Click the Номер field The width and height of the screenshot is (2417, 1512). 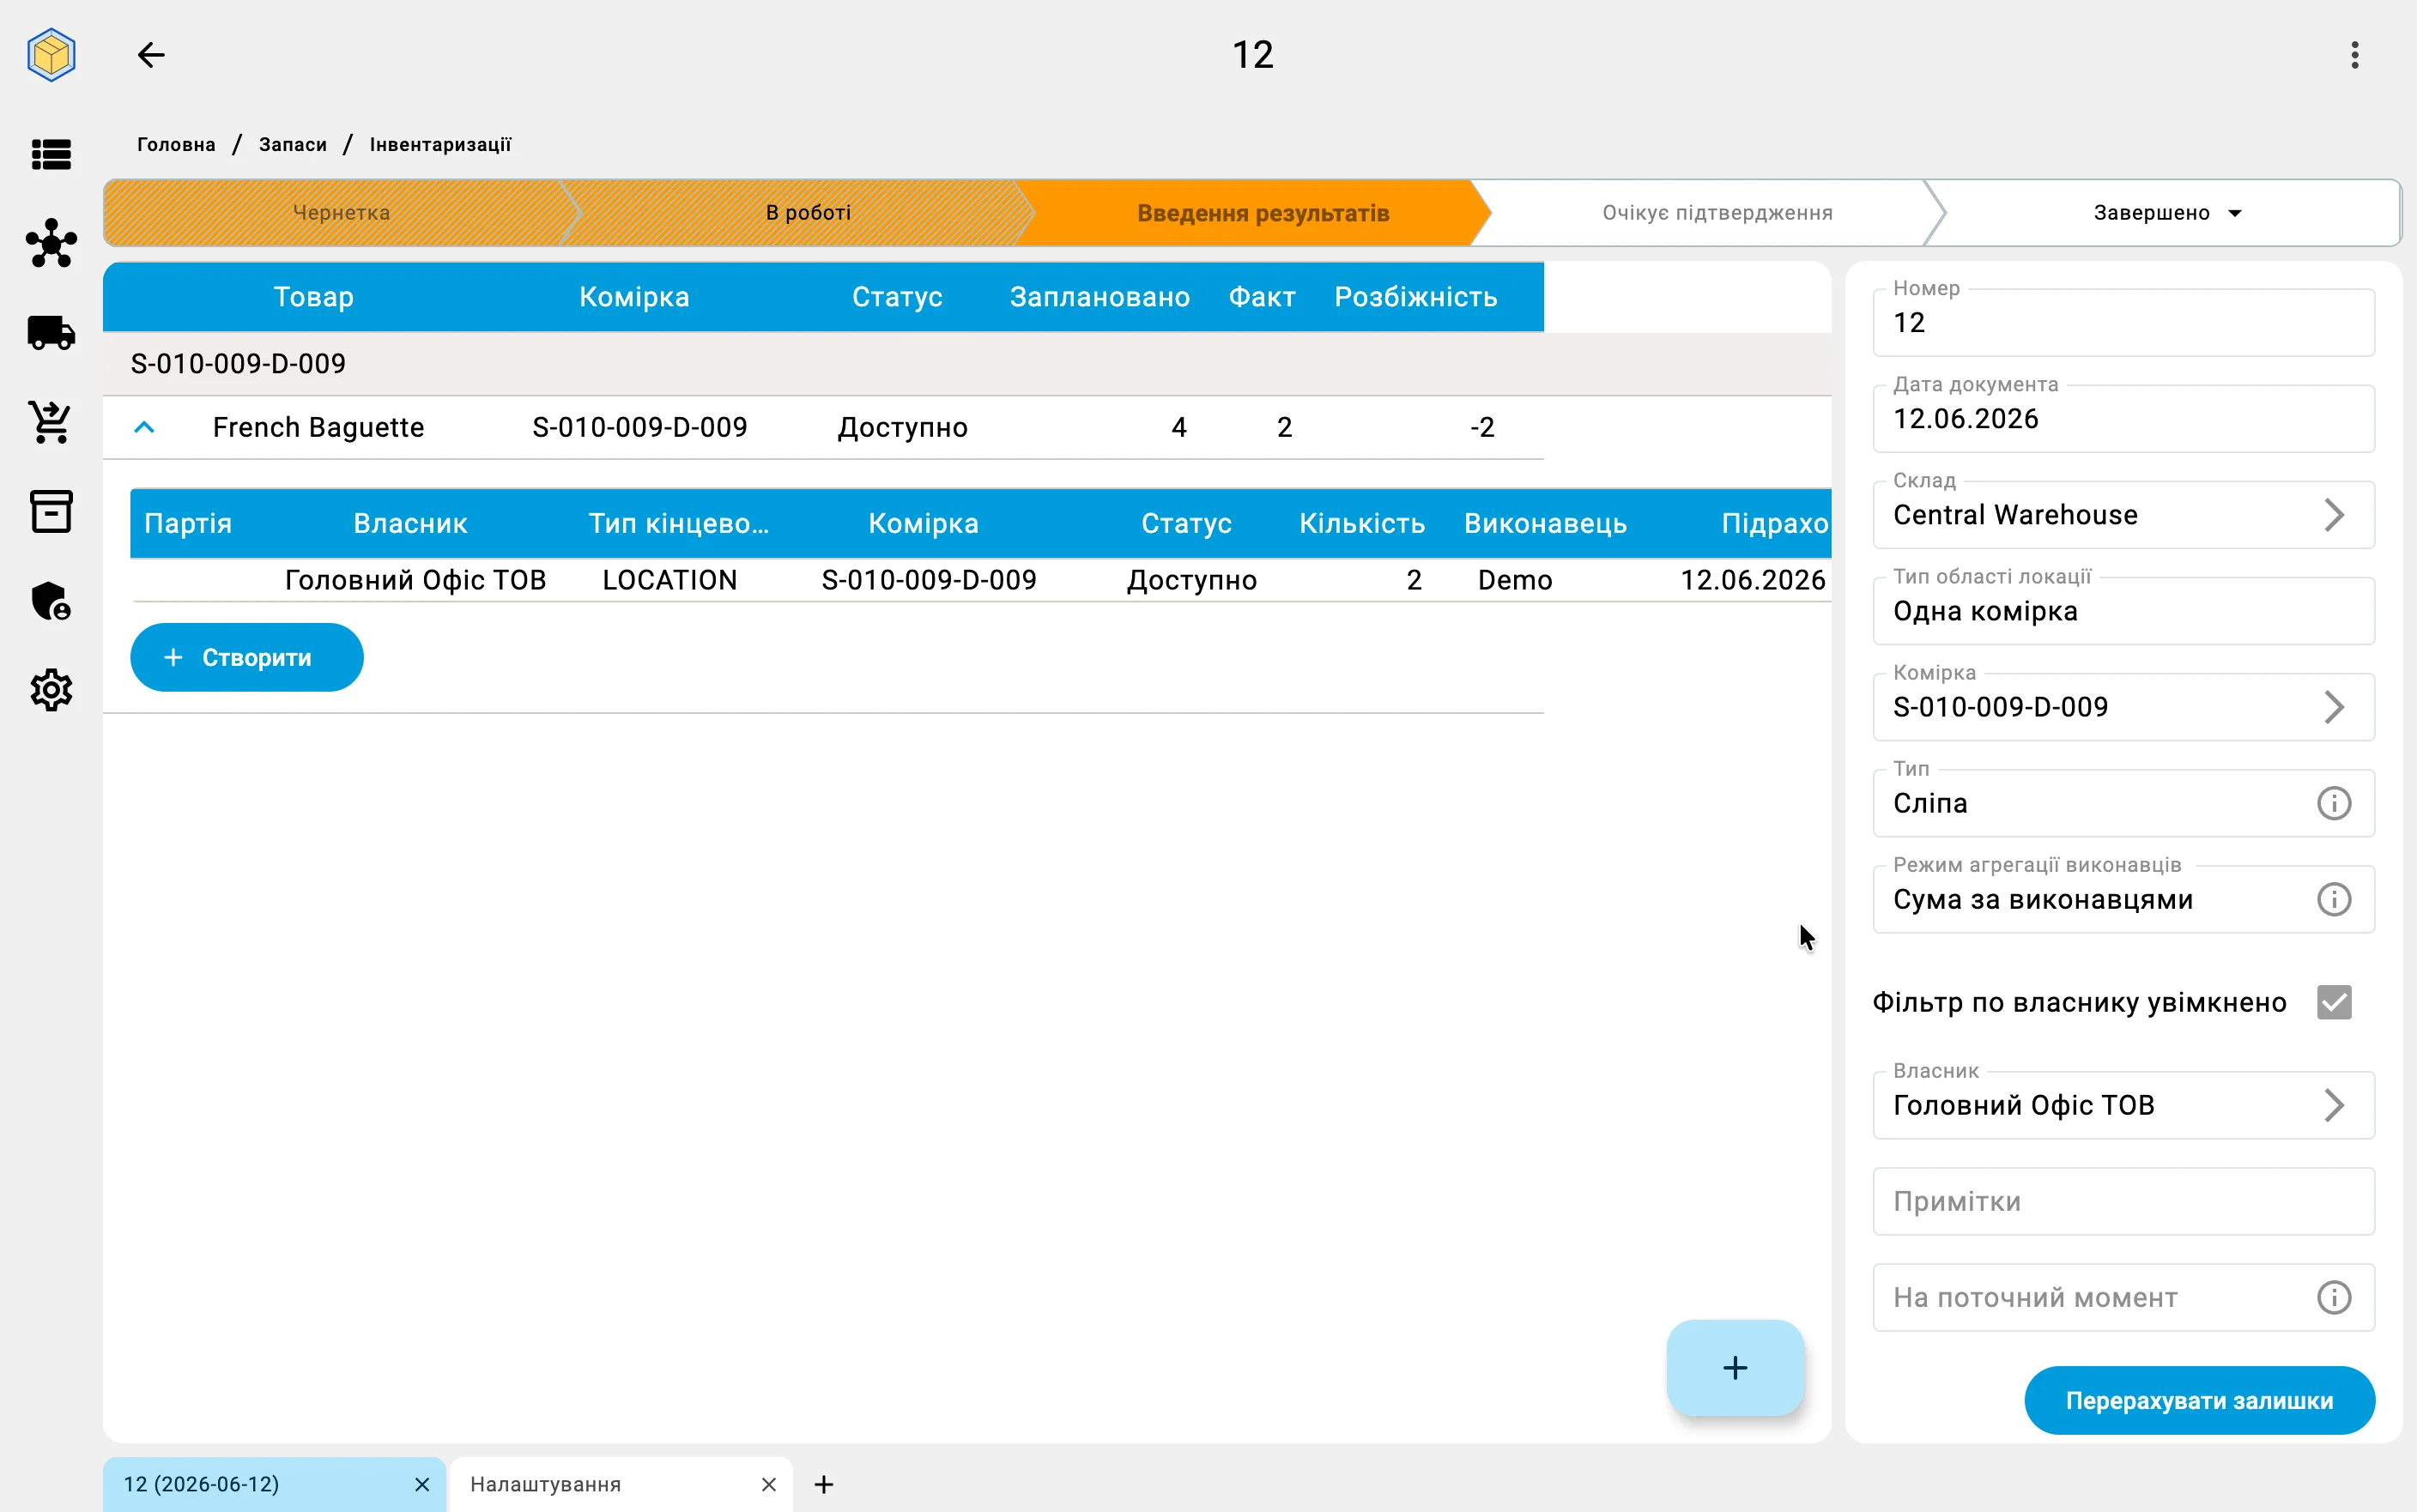click(x=2123, y=323)
